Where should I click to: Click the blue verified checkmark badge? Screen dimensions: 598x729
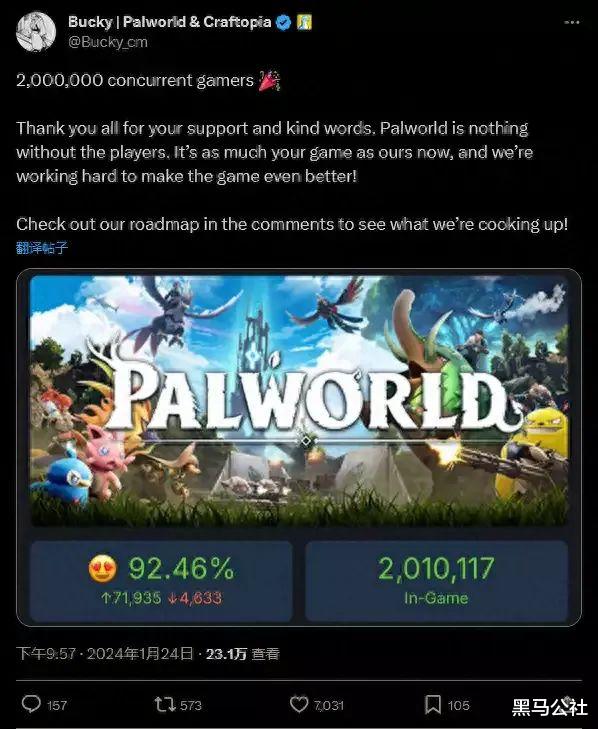pos(284,22)
